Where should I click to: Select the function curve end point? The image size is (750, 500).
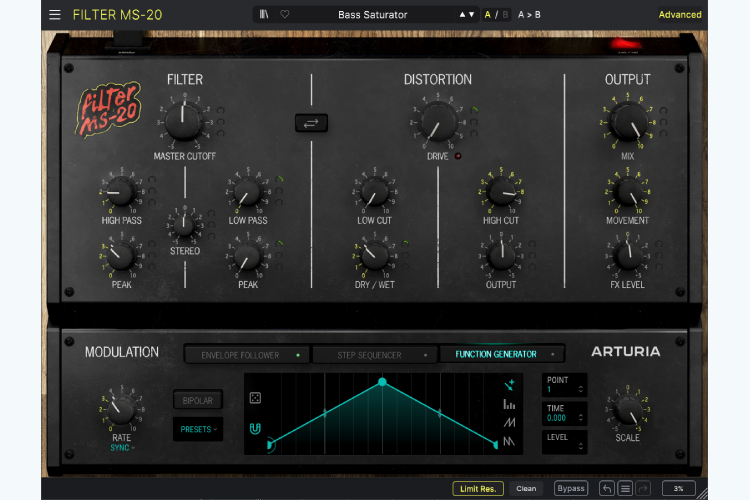[x=496, y=445]
